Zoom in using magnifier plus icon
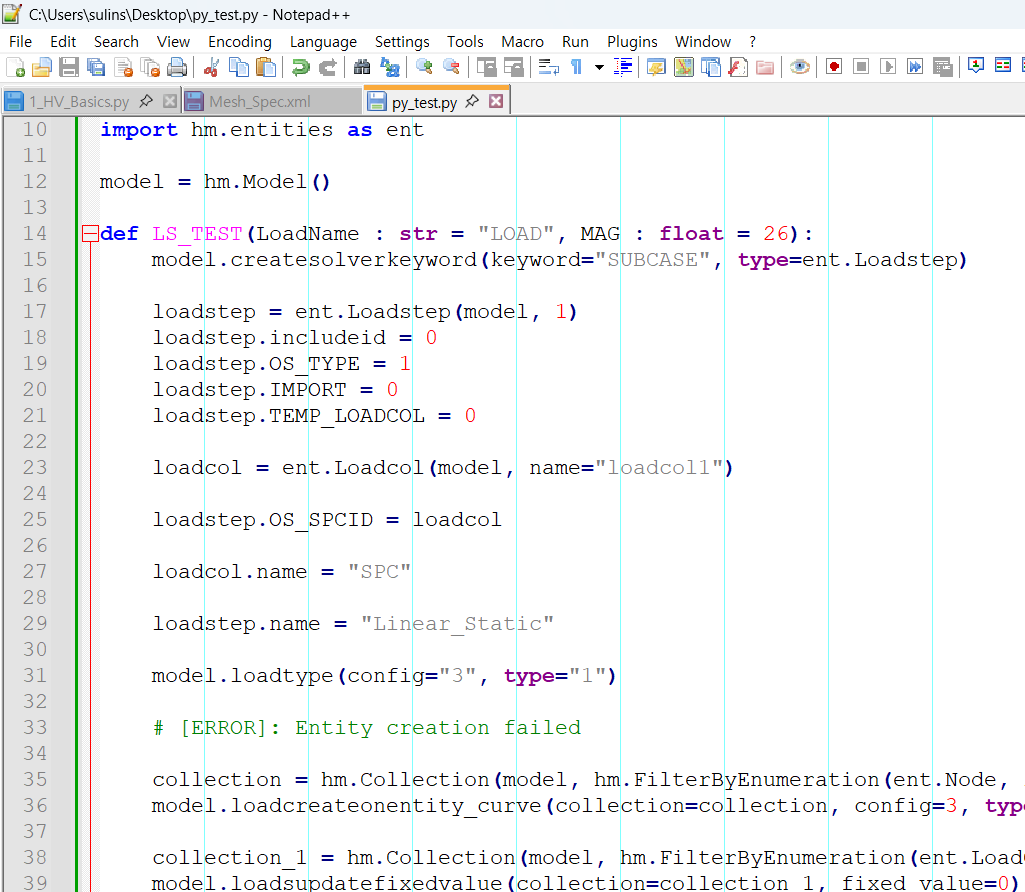This screenshot has width=1025, height=892. 424,67
